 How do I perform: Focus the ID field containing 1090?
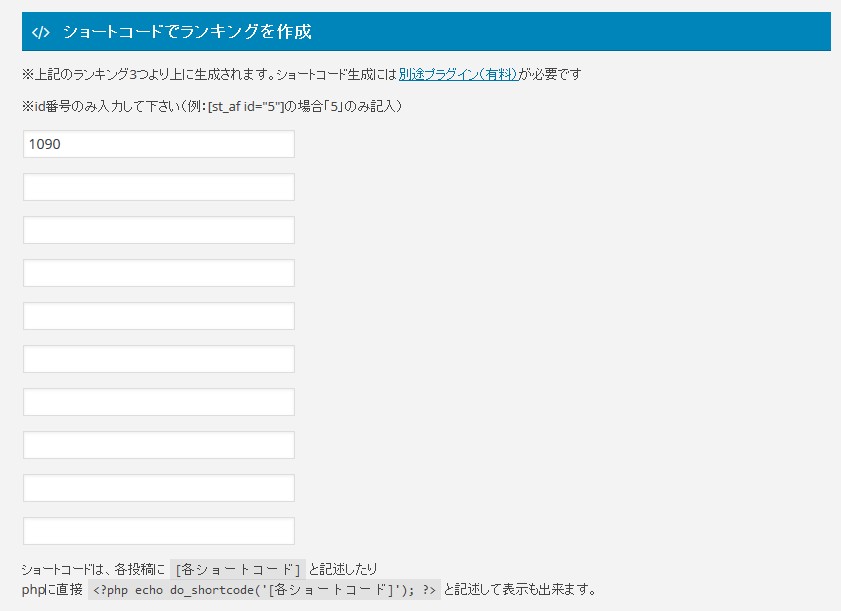point(159,144)
